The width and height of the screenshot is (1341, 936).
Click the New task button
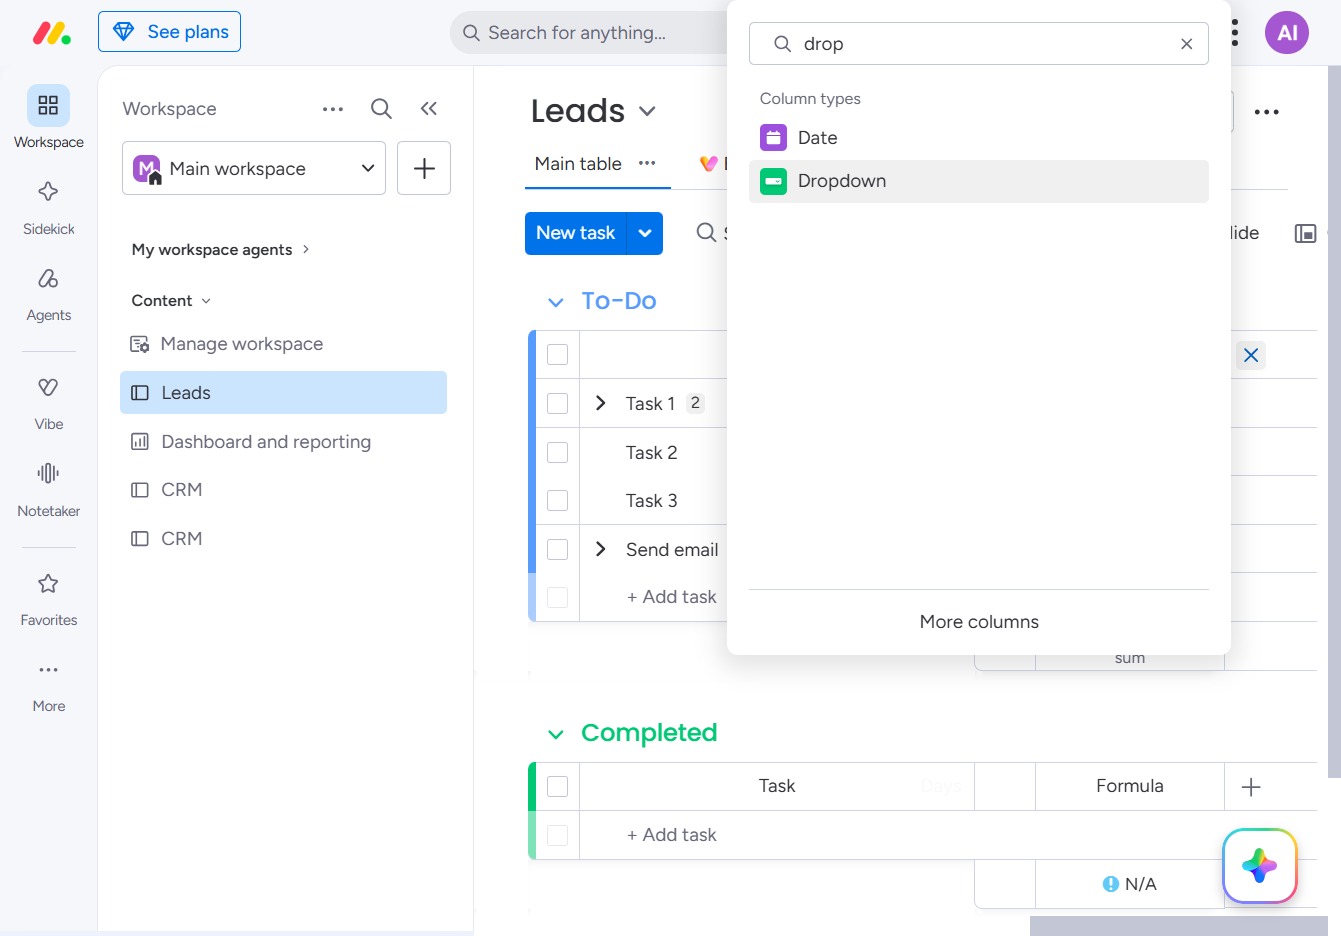click(576, 233)
